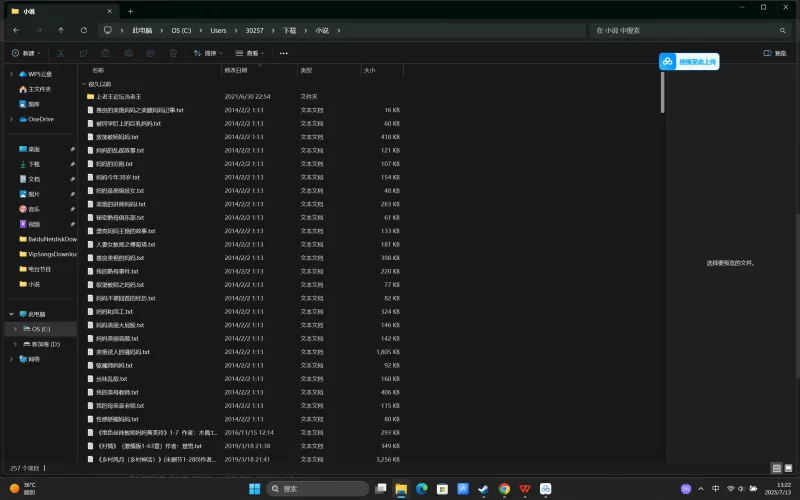Click the computer icon in address bar
This screenshot has width=800, height=500.
(x=108, y=30)
